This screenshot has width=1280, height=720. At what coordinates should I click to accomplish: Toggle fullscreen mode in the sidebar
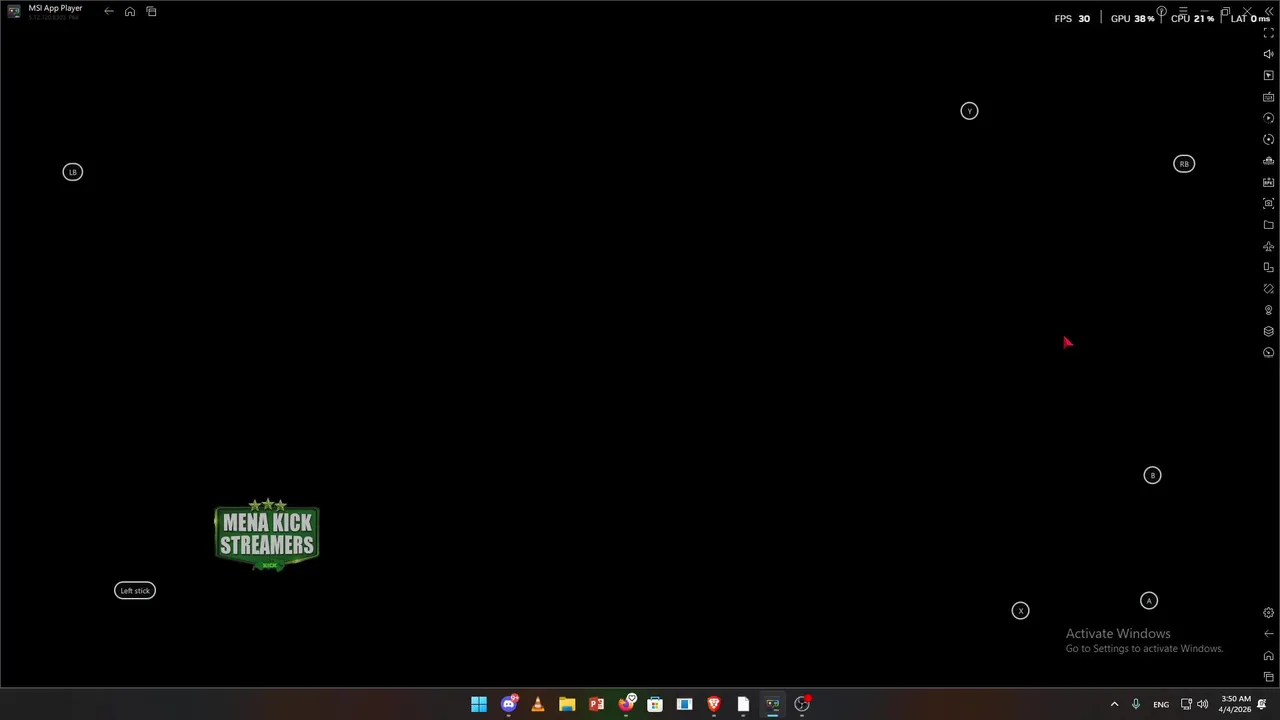coord(1269,33)
